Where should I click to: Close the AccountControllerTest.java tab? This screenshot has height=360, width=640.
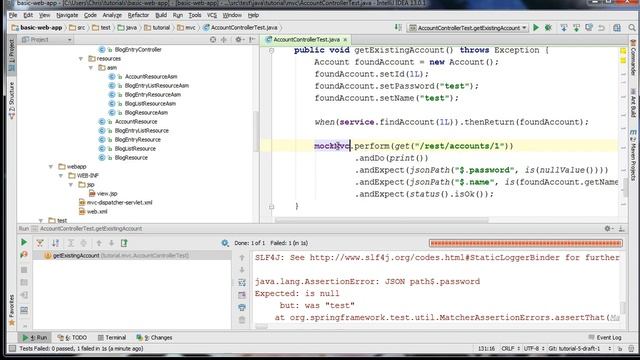(345, 40)
